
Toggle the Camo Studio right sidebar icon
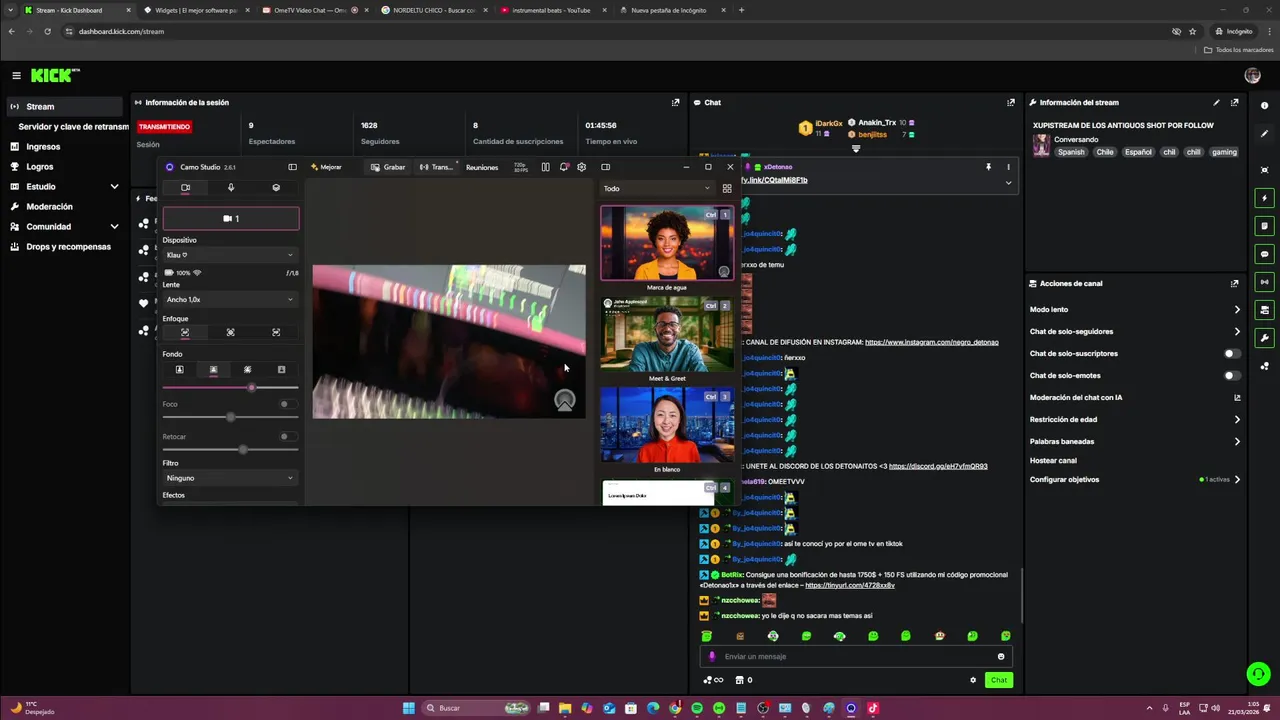[x=605, y=167]
